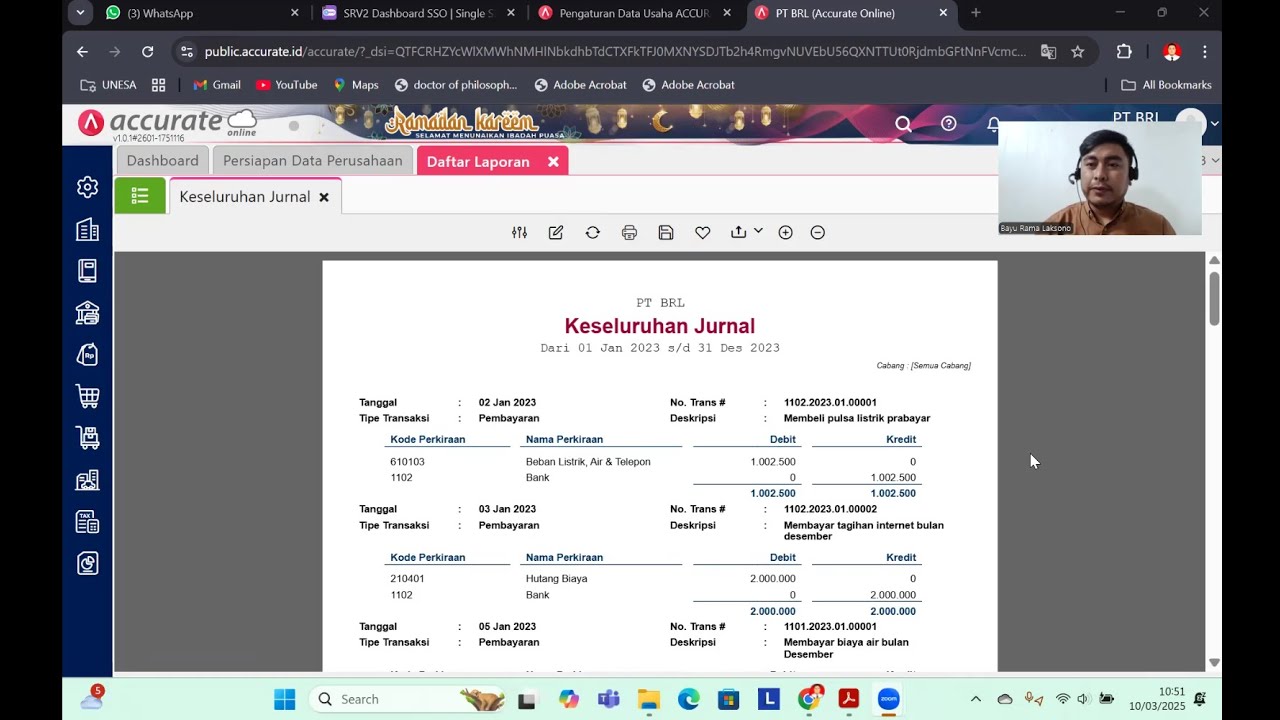The image size is (1280, 720).
Task: Click transaction number 1102.2023.01.00001
Action: [x=830, y=402]
